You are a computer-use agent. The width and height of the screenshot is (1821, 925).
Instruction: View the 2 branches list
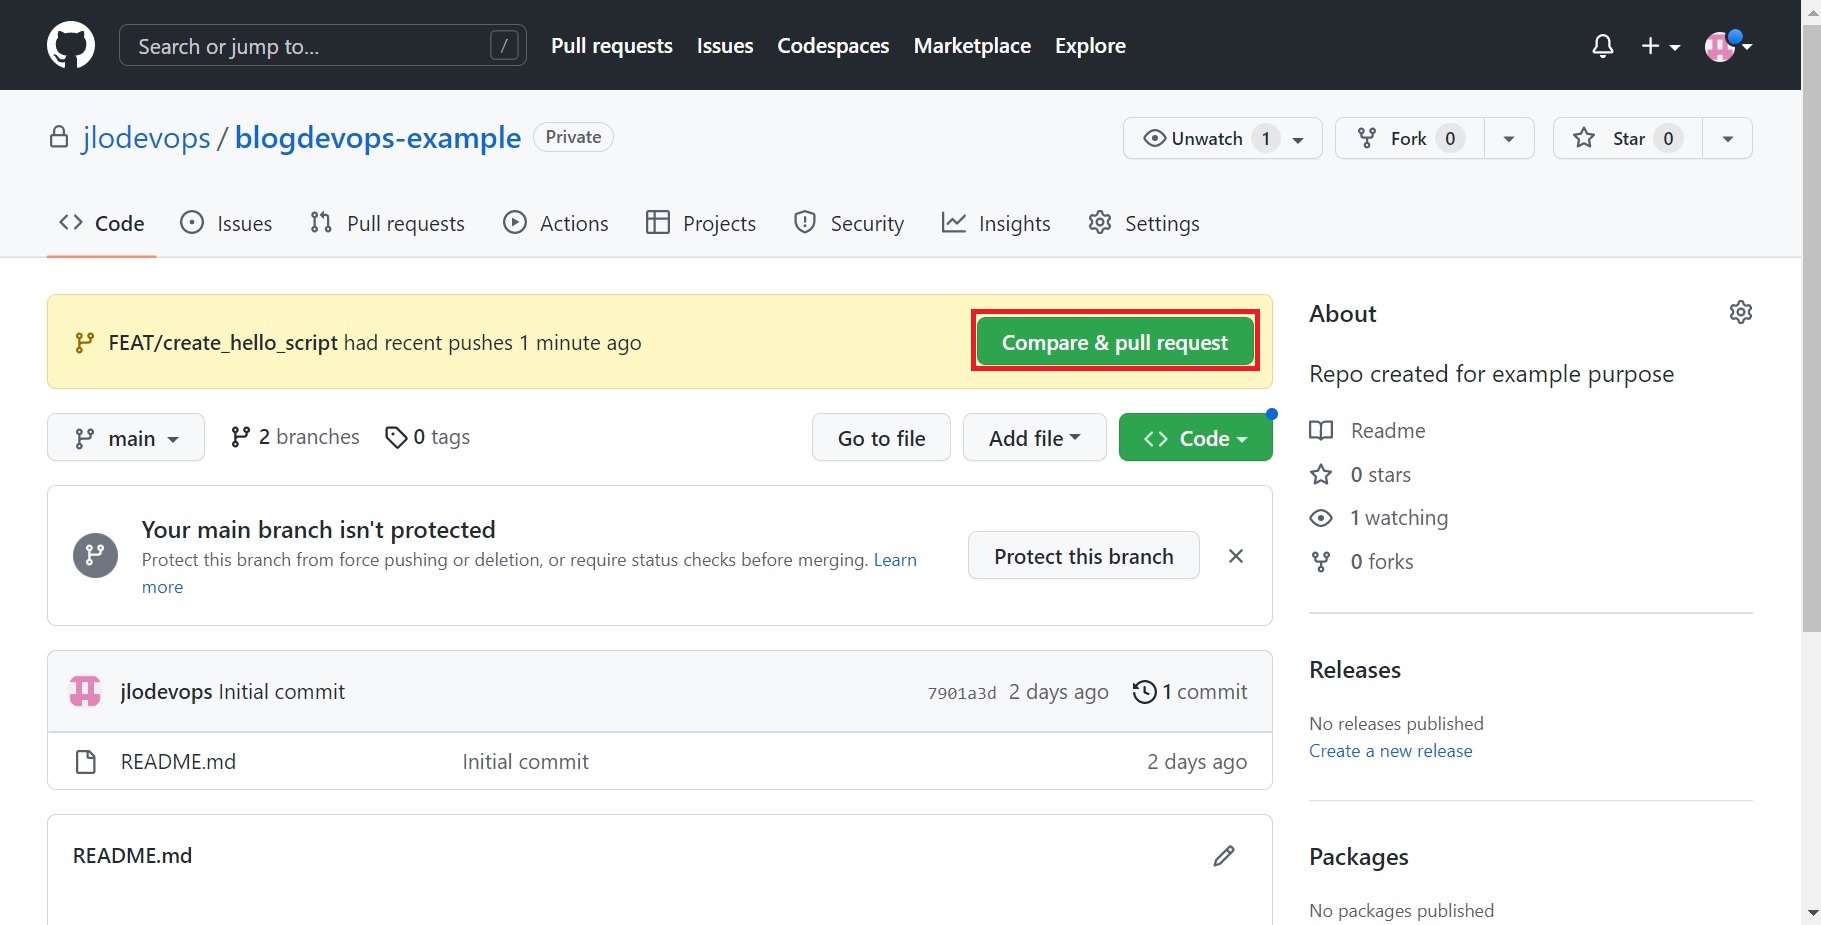[295, 437]
